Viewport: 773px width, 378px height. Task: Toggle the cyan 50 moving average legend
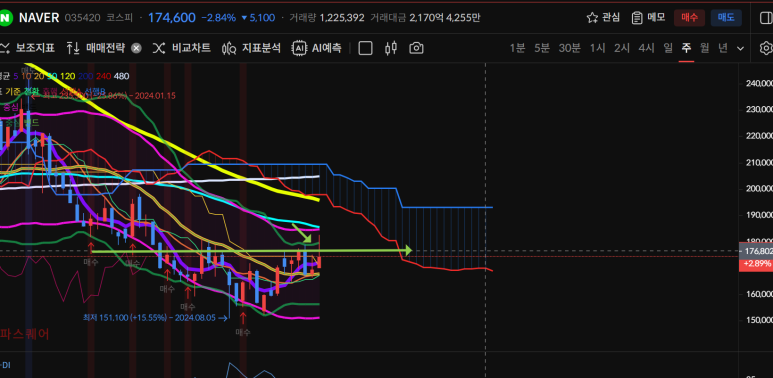point(51,76)
